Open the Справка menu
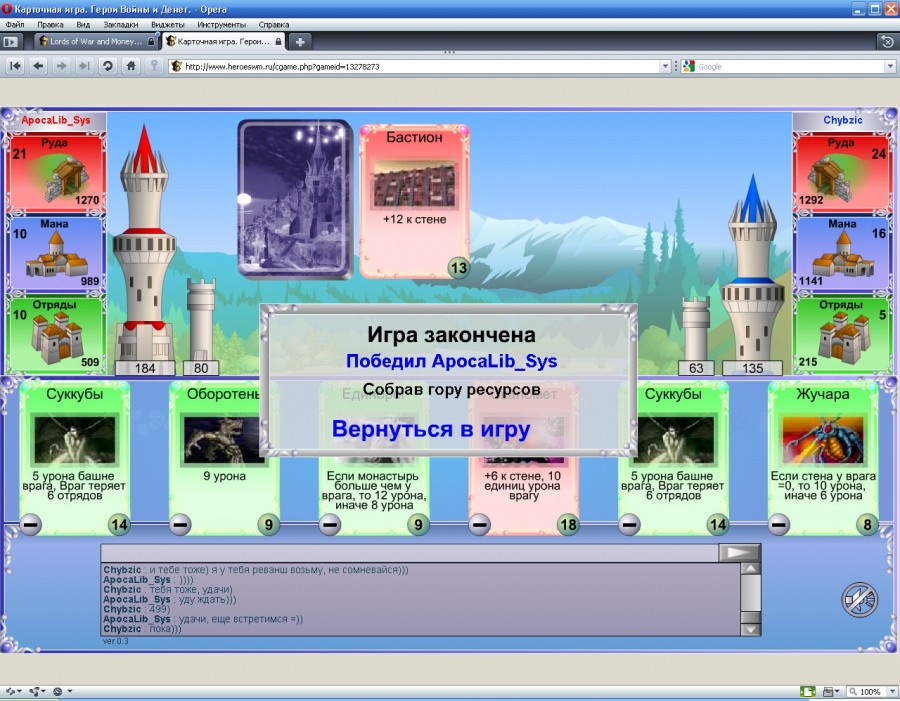Screen dimensions: 900x701 274,25
